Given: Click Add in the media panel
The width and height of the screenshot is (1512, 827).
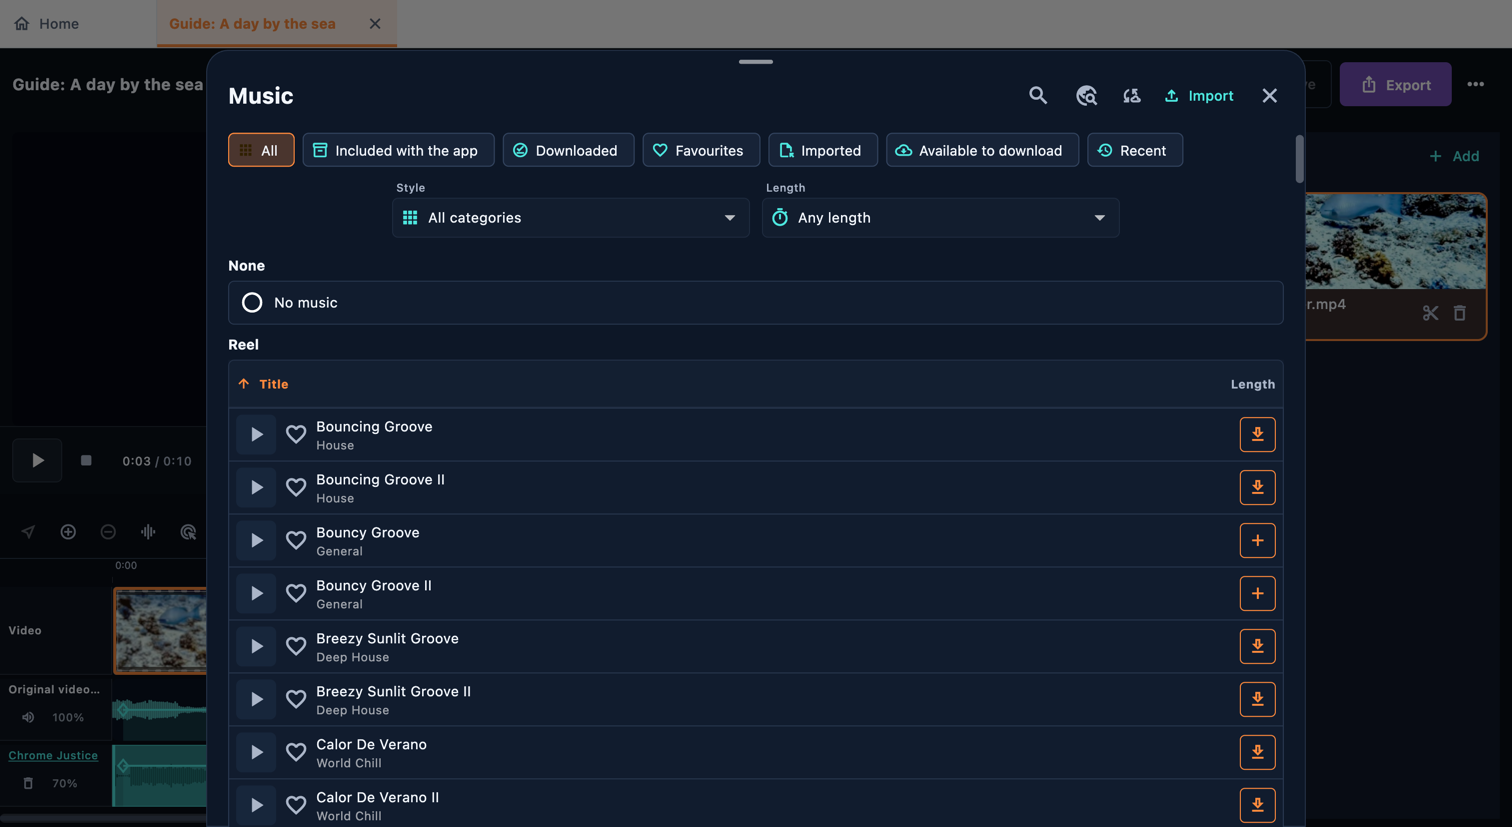Looking at the screenshot, I should click(1454, 156).
